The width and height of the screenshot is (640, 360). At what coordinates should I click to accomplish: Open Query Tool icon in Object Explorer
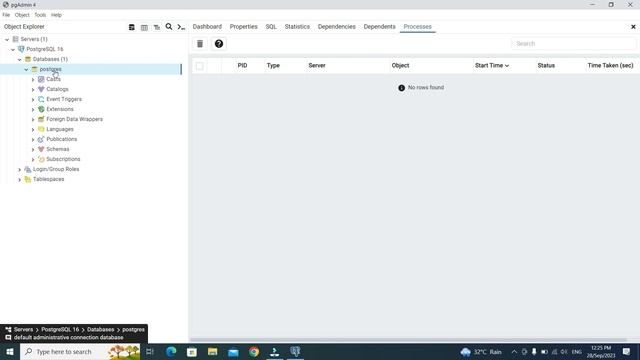(131, 27)
